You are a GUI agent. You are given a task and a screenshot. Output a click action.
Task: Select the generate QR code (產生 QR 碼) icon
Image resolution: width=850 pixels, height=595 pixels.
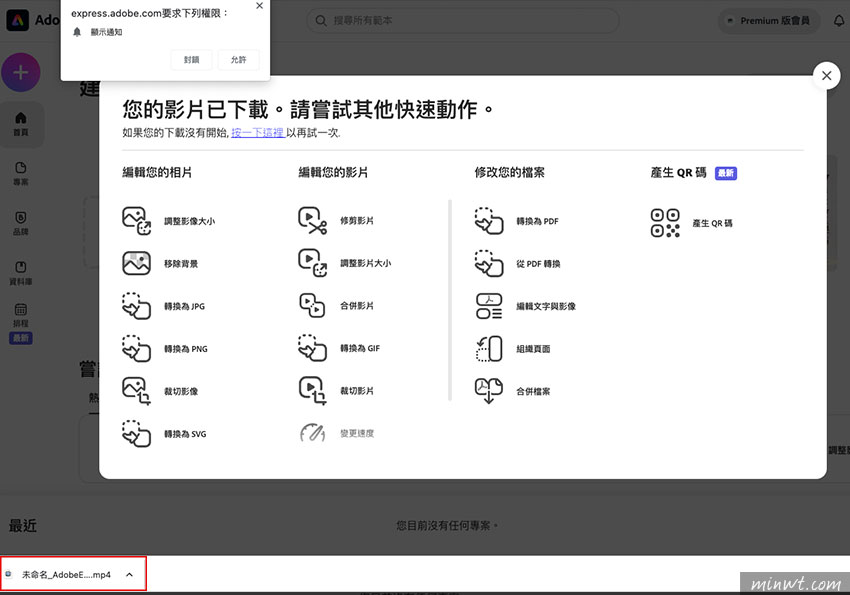[665, 223]
